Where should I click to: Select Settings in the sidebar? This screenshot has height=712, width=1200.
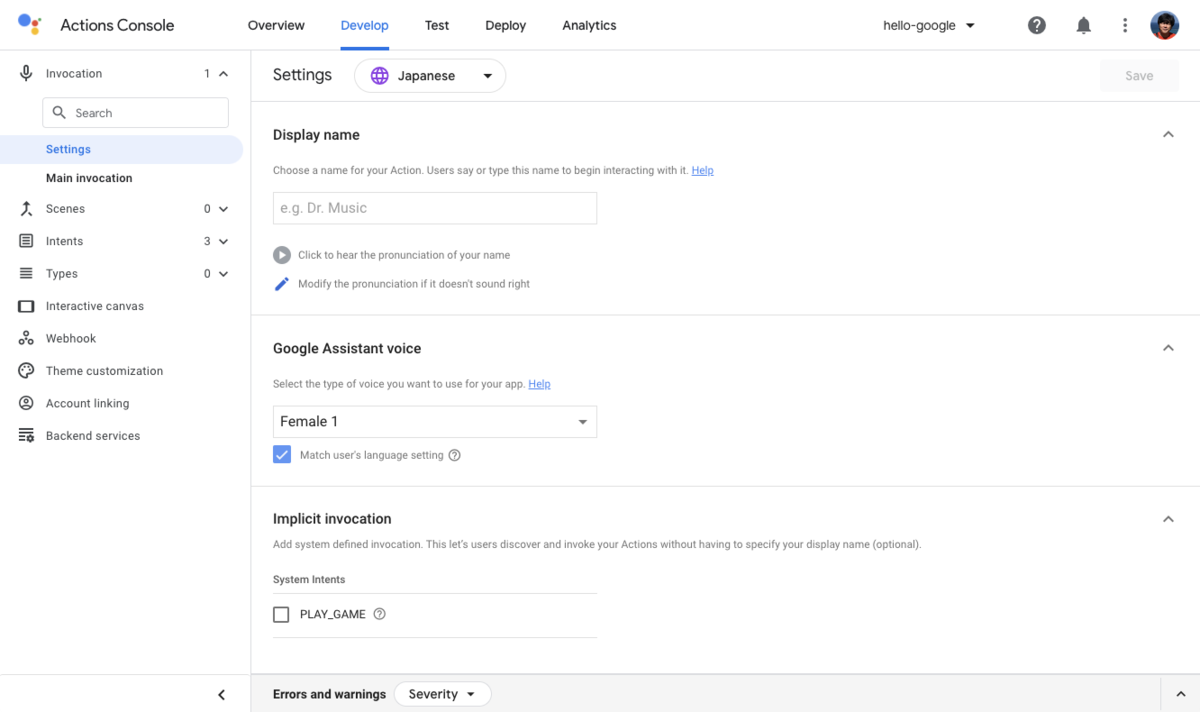121,149
